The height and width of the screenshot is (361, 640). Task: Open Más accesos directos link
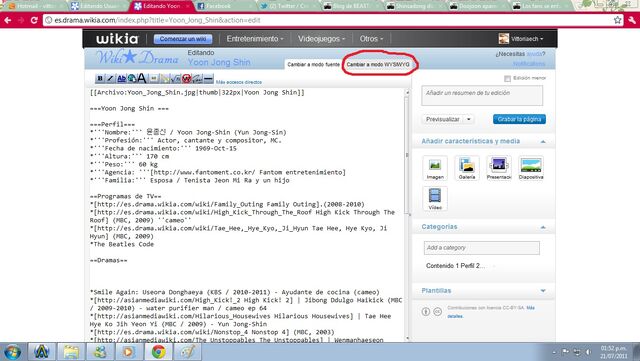pos(239,82)
